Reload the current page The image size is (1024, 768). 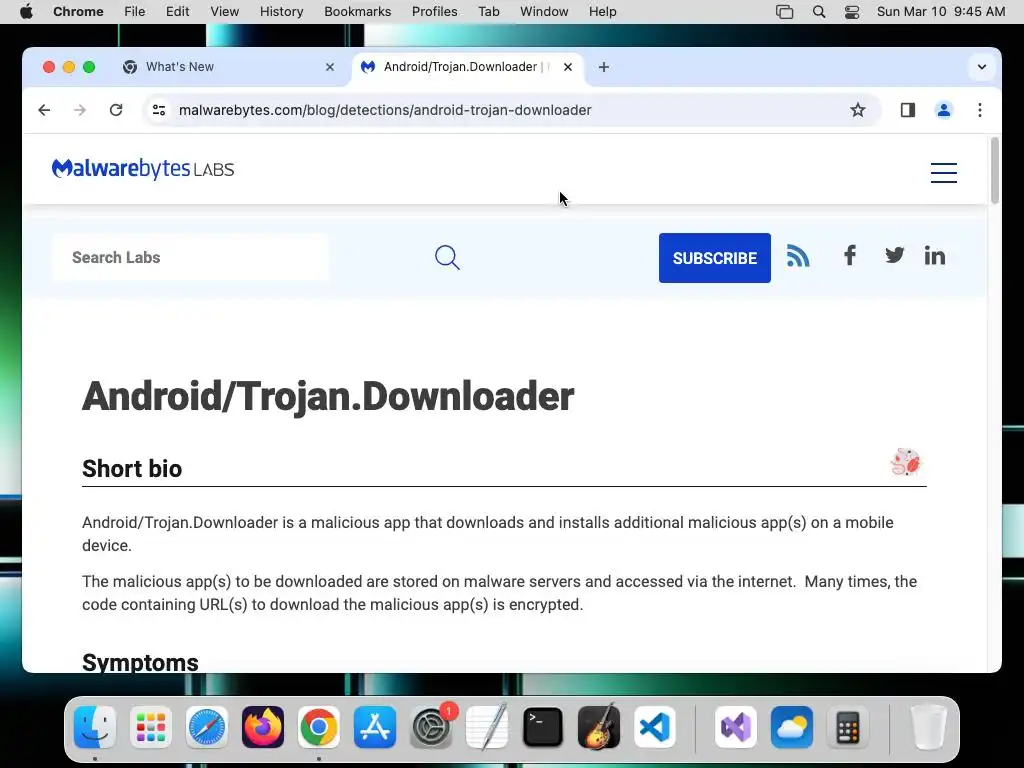(x=116, y=110)
